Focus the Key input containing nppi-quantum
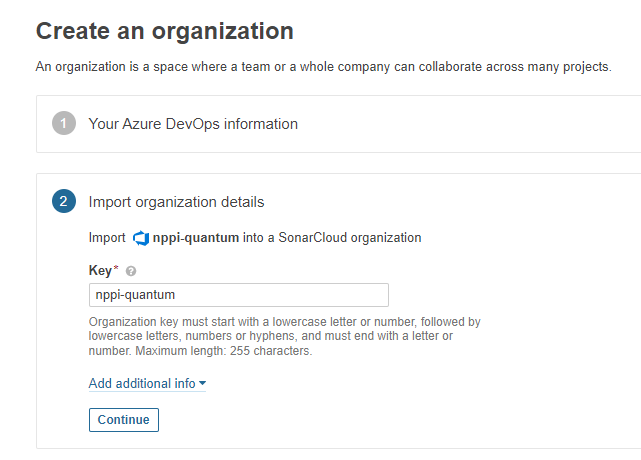641x460 pixels. (x=239, y=295)
